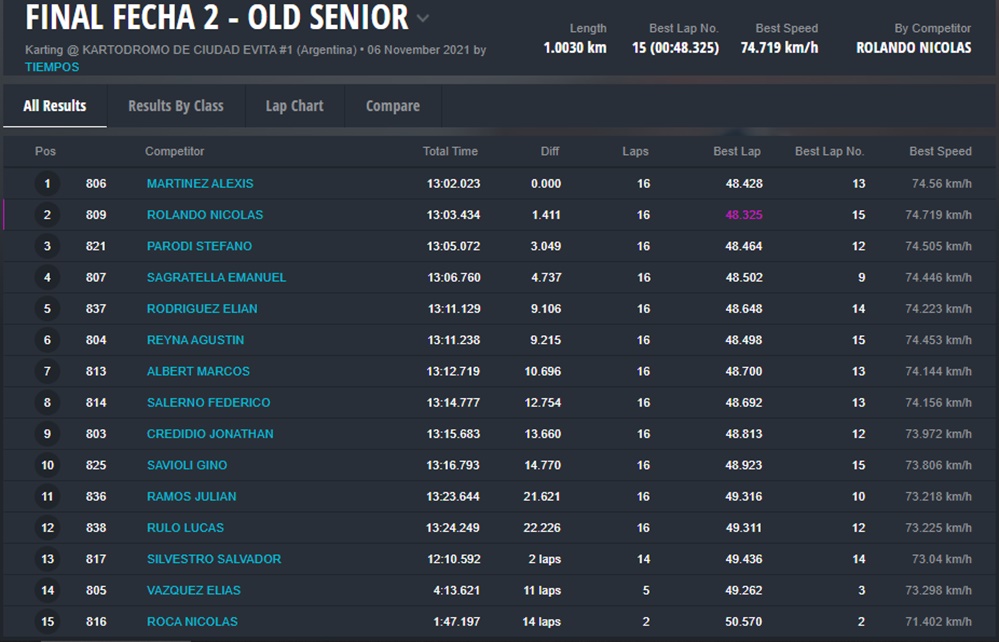999x642 pixels.
Task: Click the Best Speed column header
Action: click(x=940, y=152)
